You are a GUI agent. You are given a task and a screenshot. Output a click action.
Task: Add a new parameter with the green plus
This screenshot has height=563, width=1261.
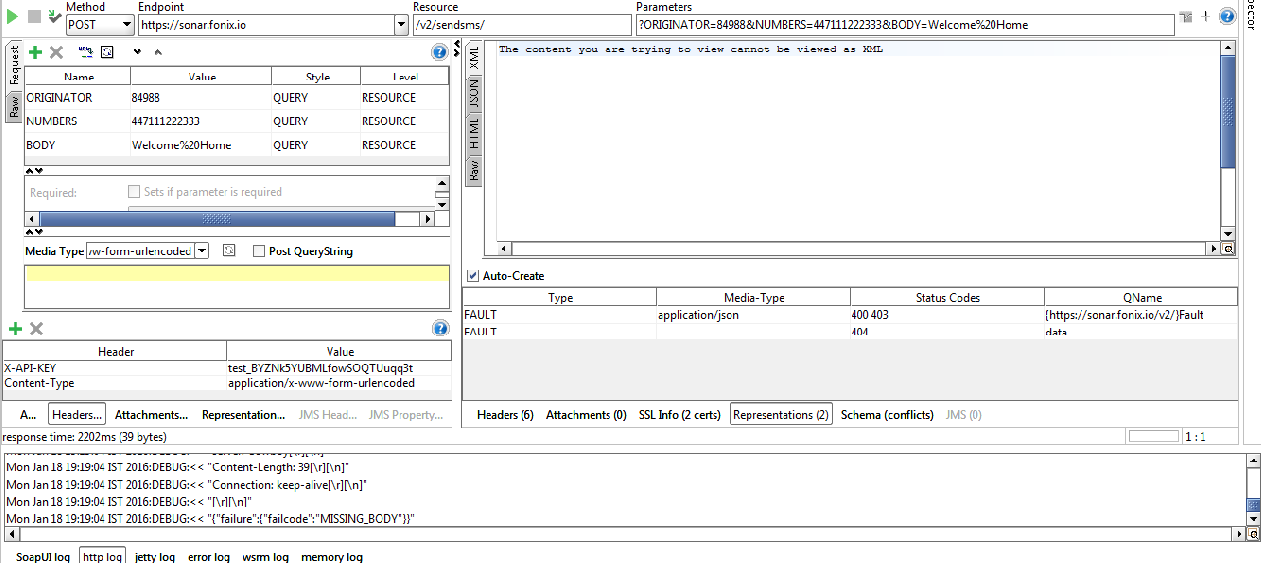pos(35,52)
